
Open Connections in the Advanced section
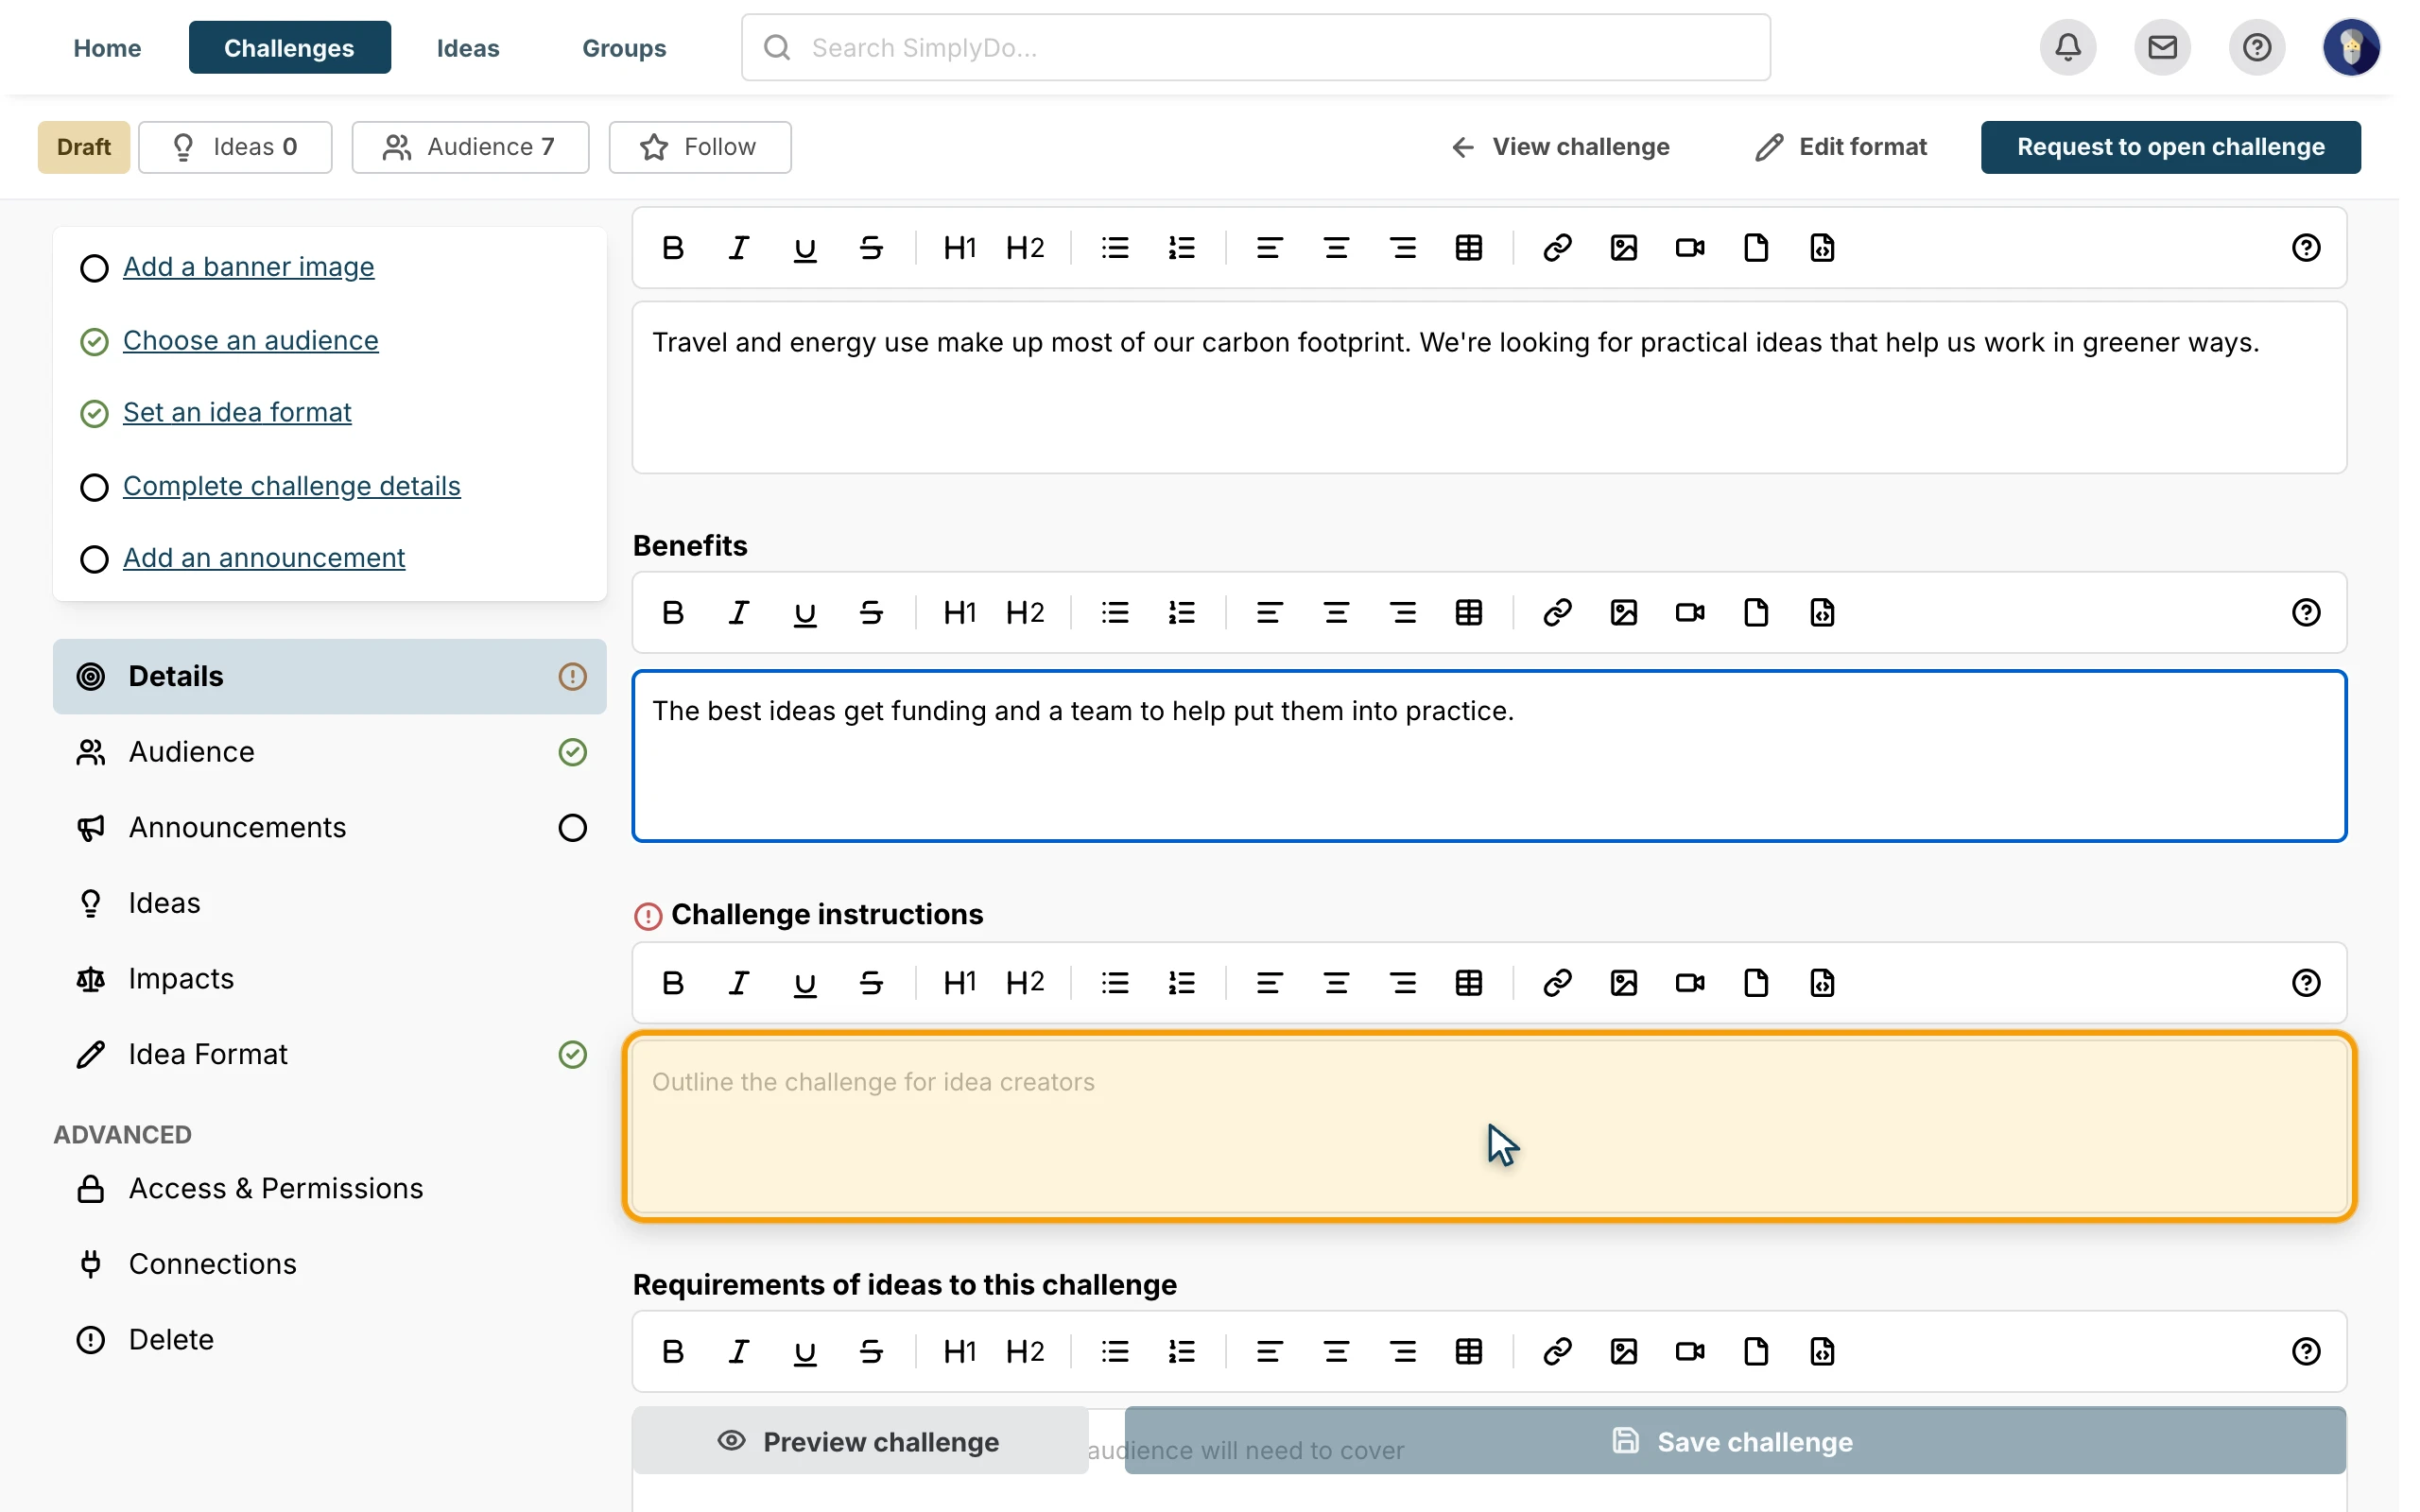329,1264
